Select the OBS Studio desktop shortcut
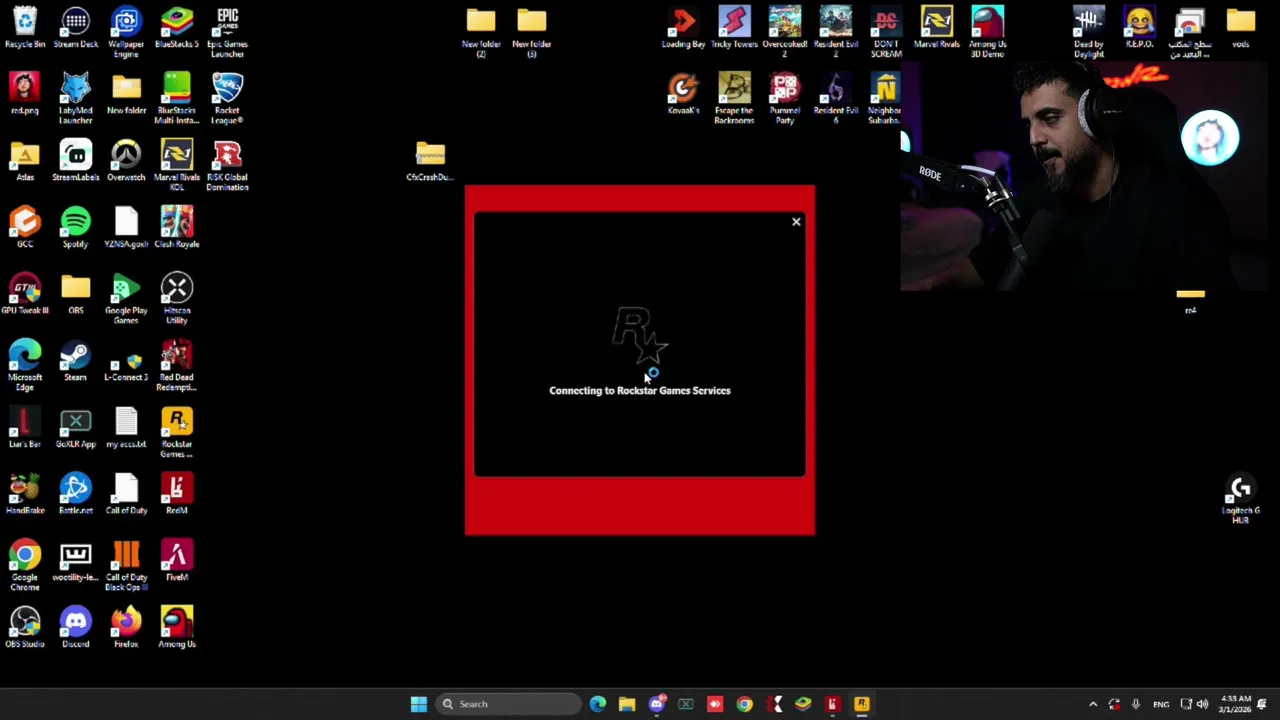 click(25, 628)
